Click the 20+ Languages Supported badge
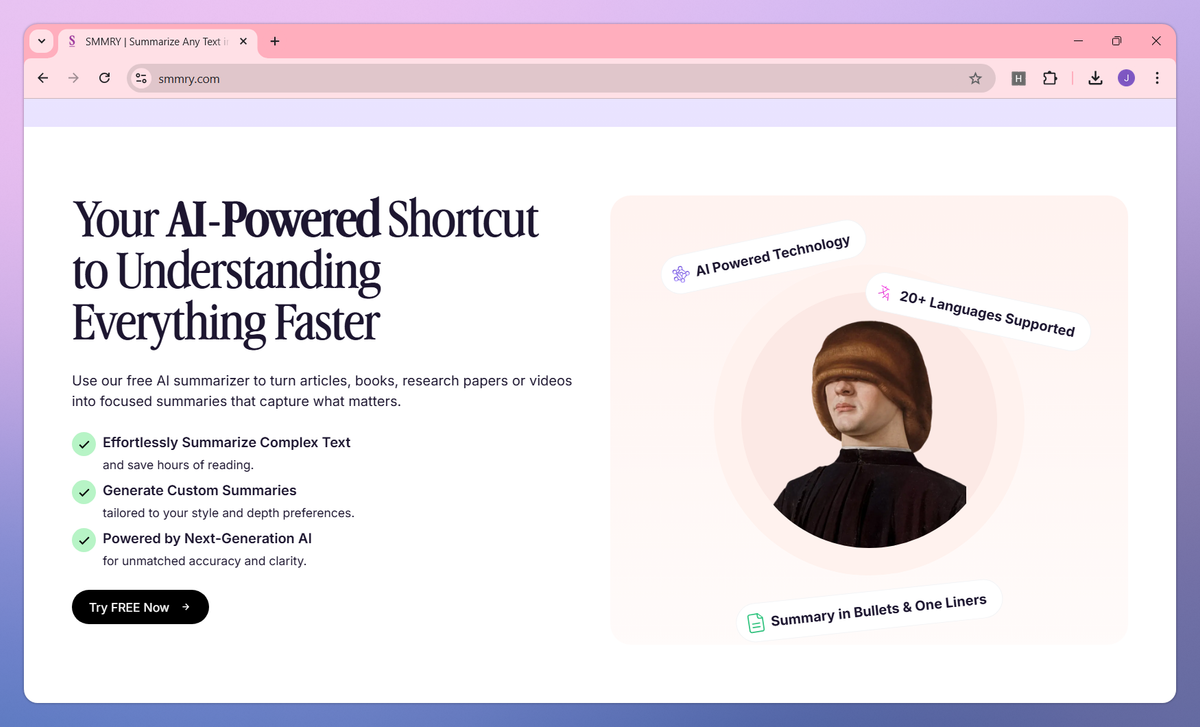Screen dimensions: 1200x727 977,311
